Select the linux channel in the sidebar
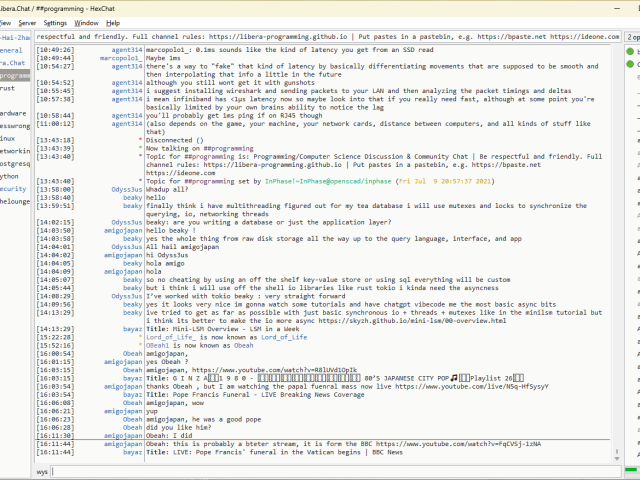Viewport: 640px width, 480px height. (8, 138)
